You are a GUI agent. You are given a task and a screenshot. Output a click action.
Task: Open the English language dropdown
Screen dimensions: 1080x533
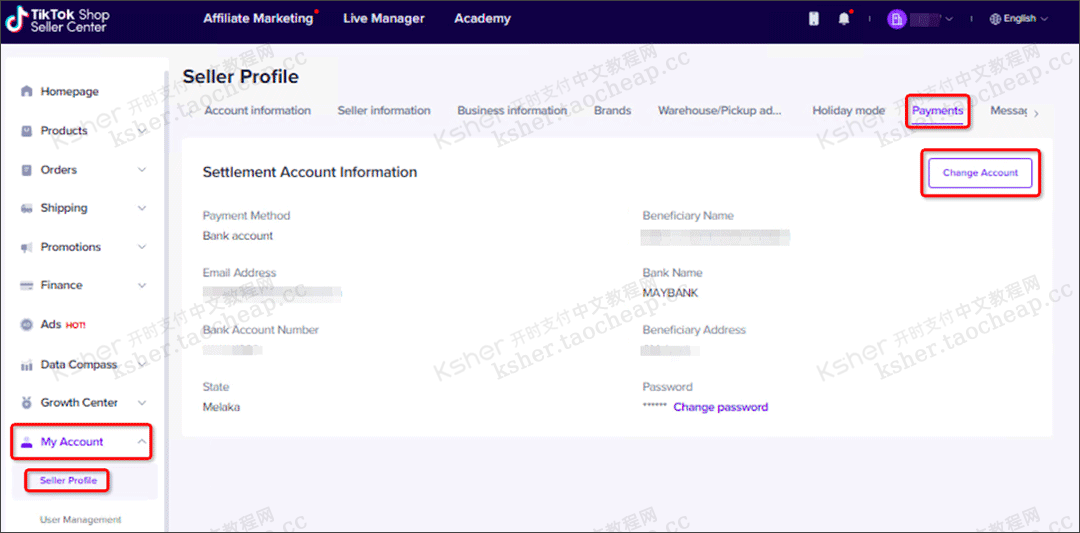[x=1019, y=19]
